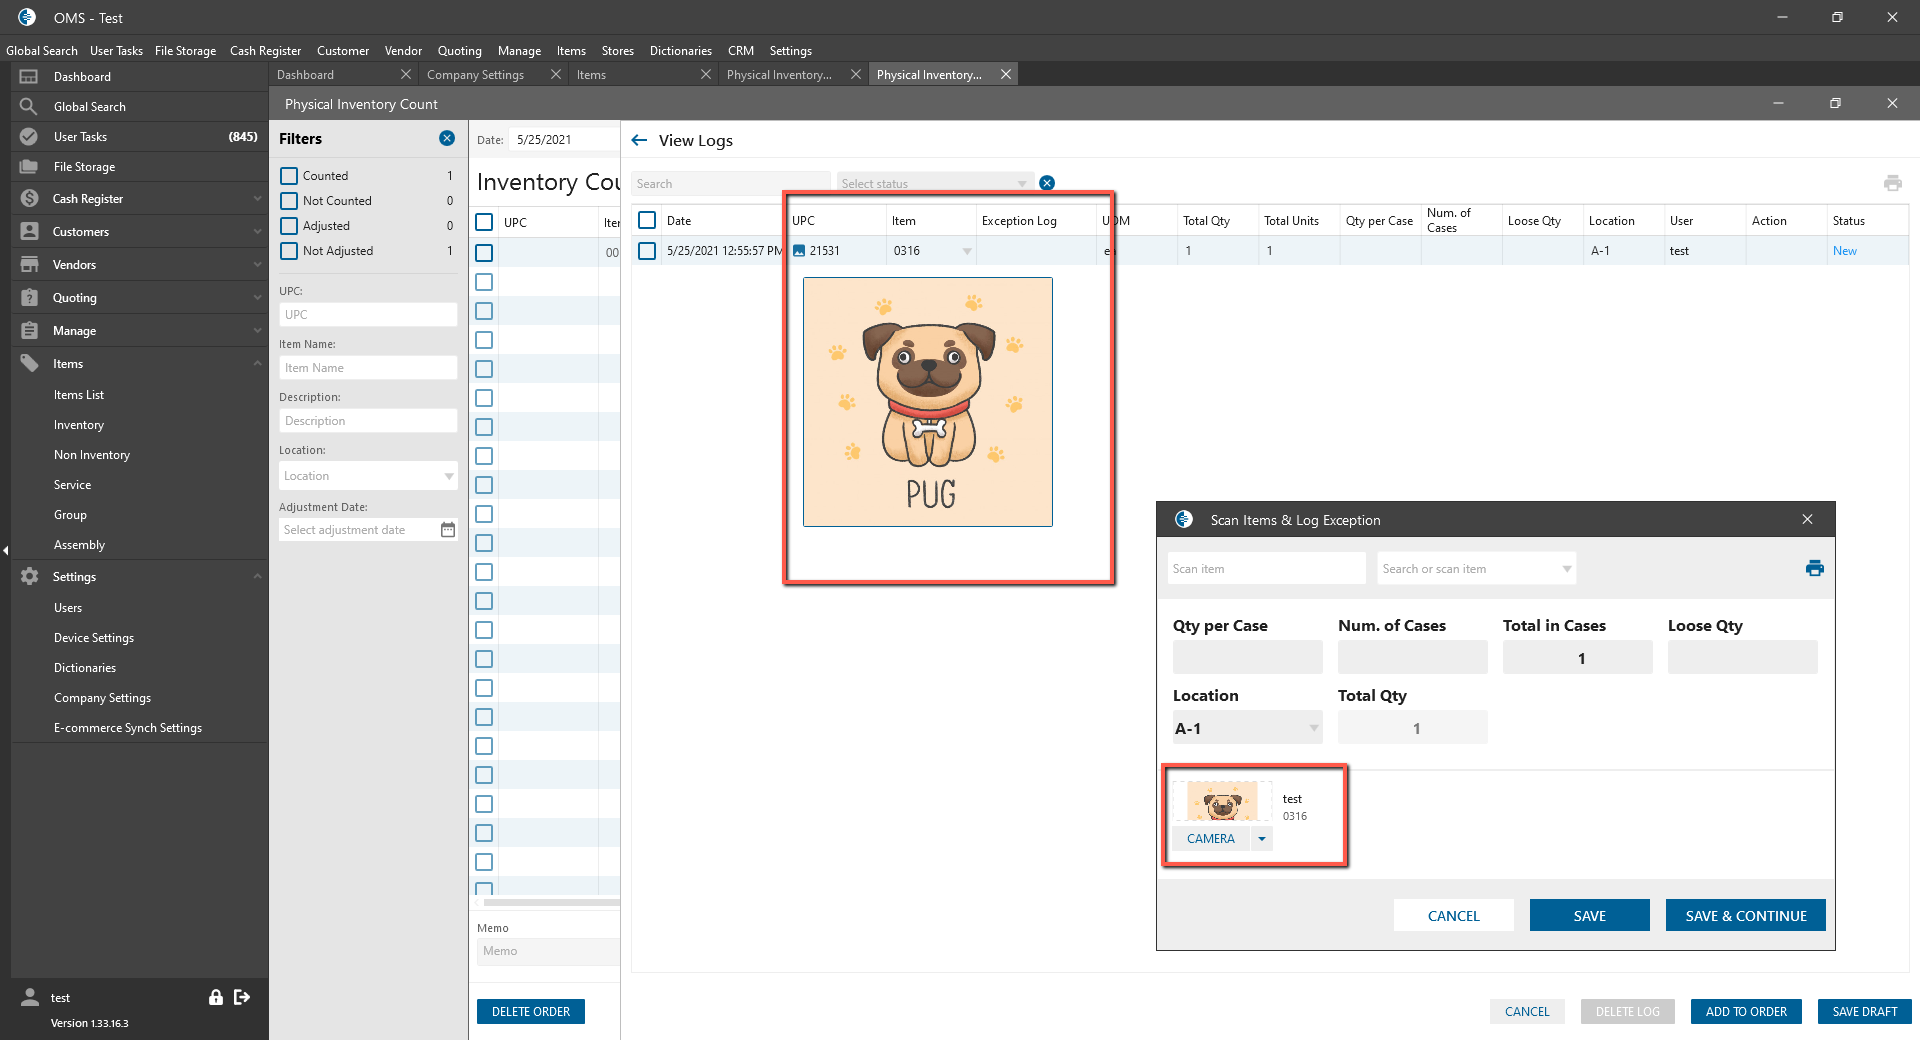Image resolution: width=1920 pixels, height=1040 pixels.
Task: Close the Company Settings tab
Action: (556, 75)
